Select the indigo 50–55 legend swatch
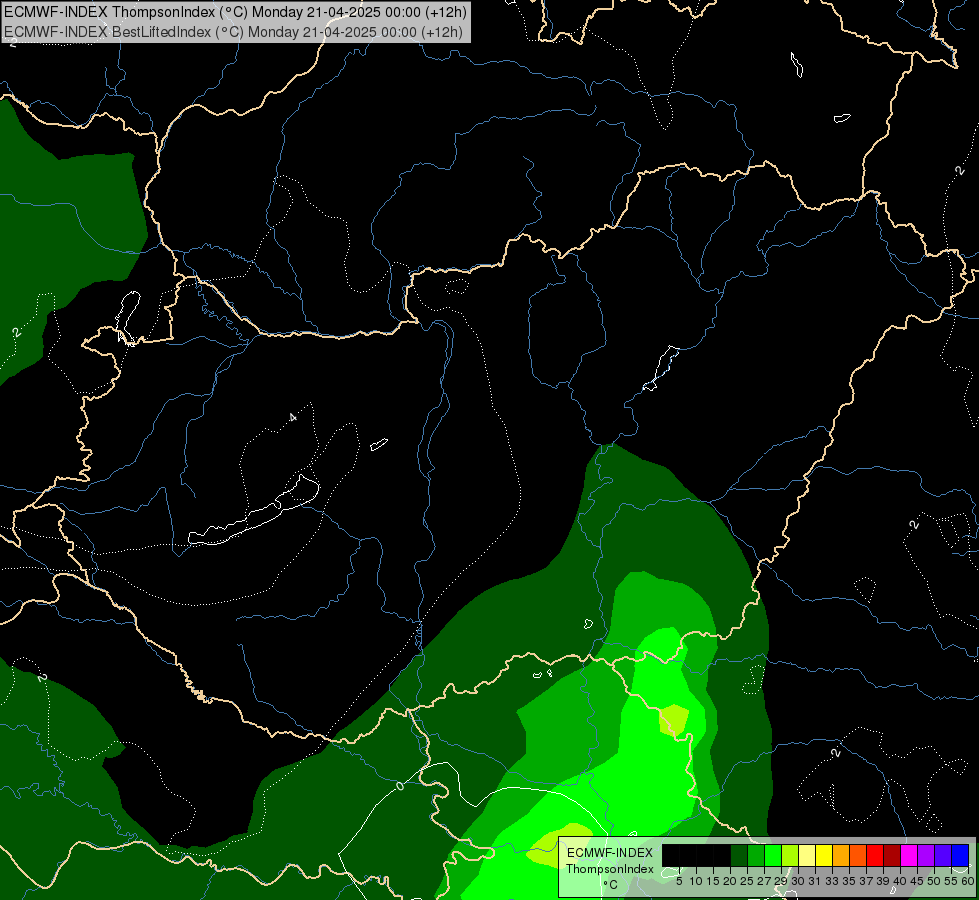Viewport: 979px width, 900px height. (943, 855)
